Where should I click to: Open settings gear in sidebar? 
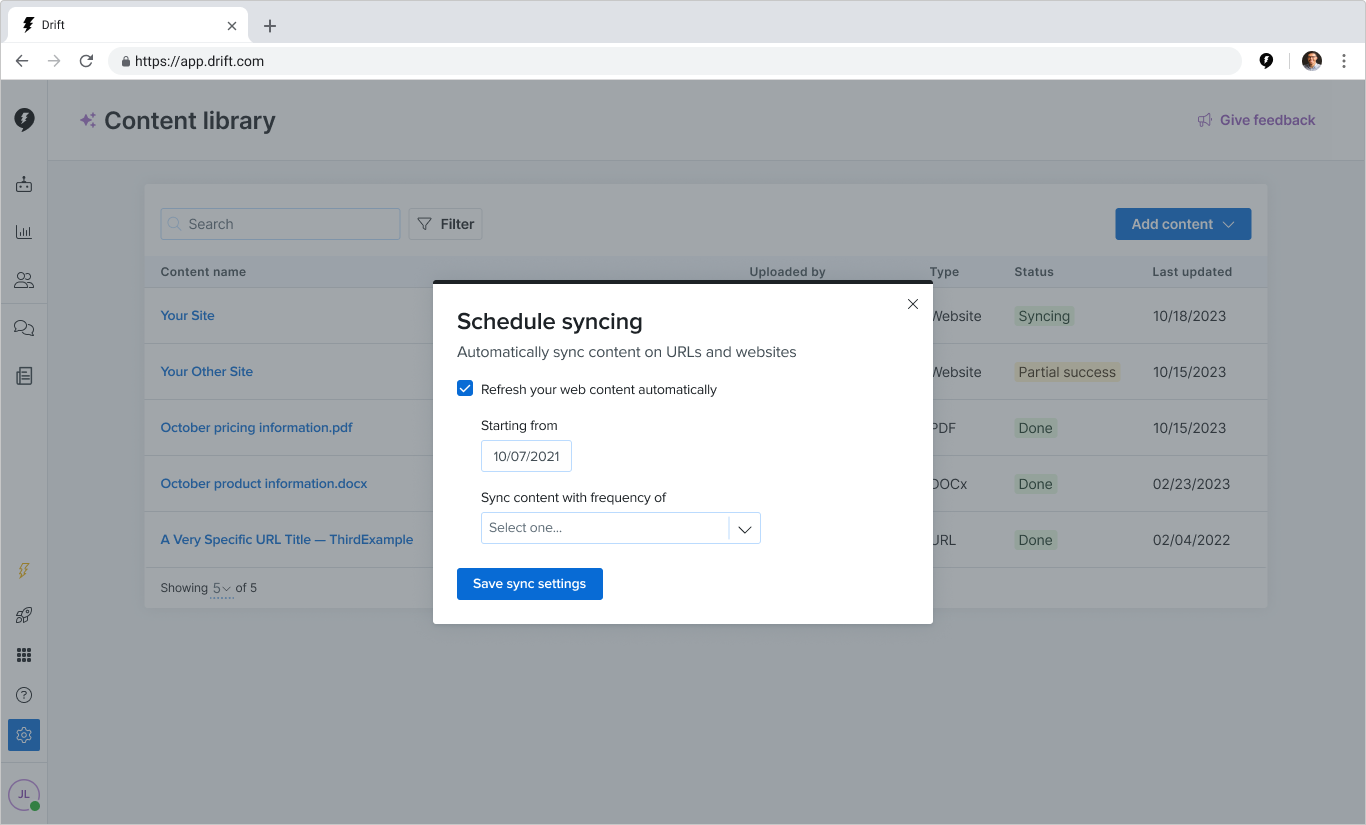(x=24, y=735)
